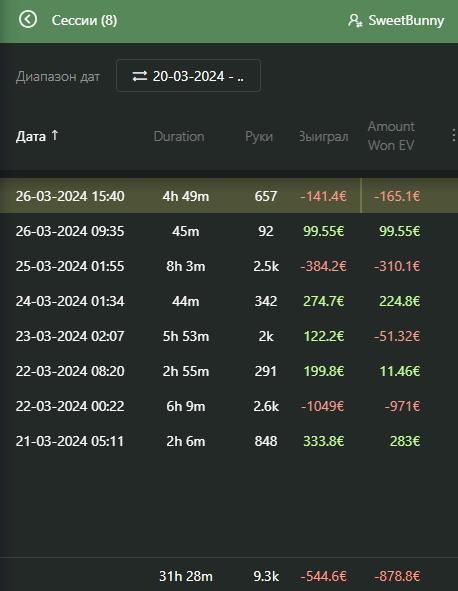Open the 21-03-2024 05:11 session

click(x=229, y=441)
